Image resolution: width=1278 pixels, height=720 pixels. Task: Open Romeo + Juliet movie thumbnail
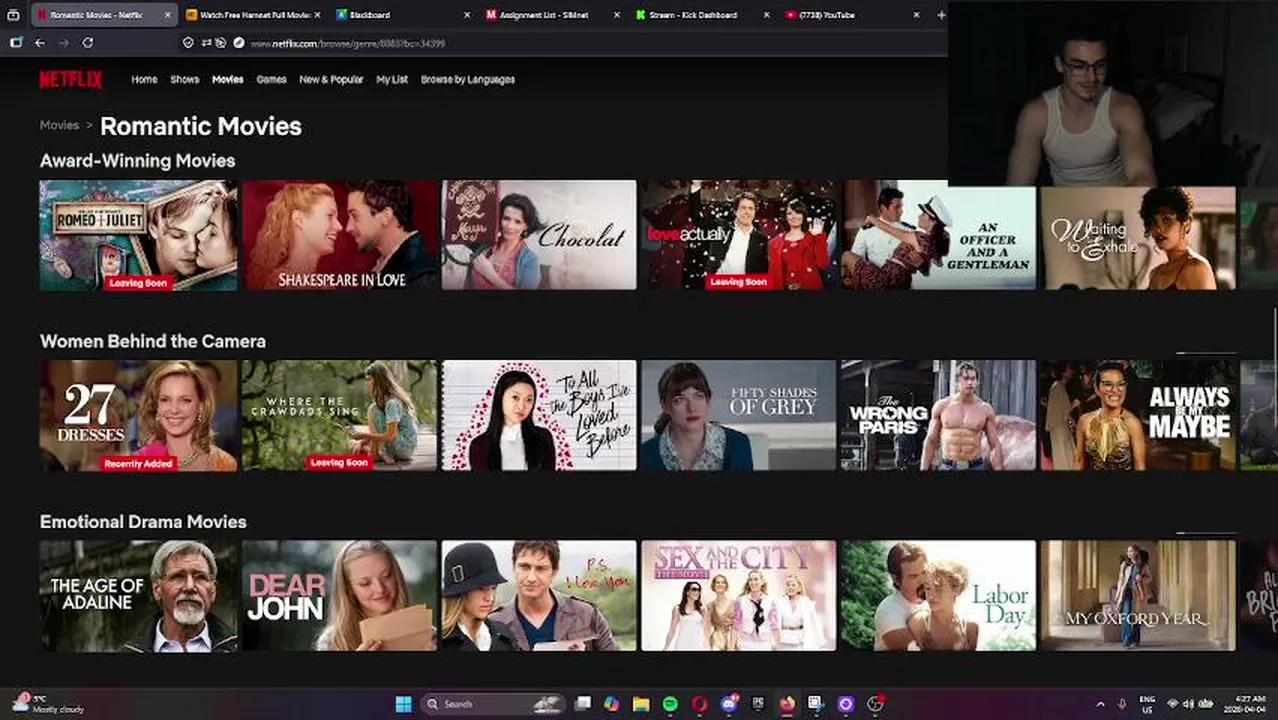(x=138, y=235)
